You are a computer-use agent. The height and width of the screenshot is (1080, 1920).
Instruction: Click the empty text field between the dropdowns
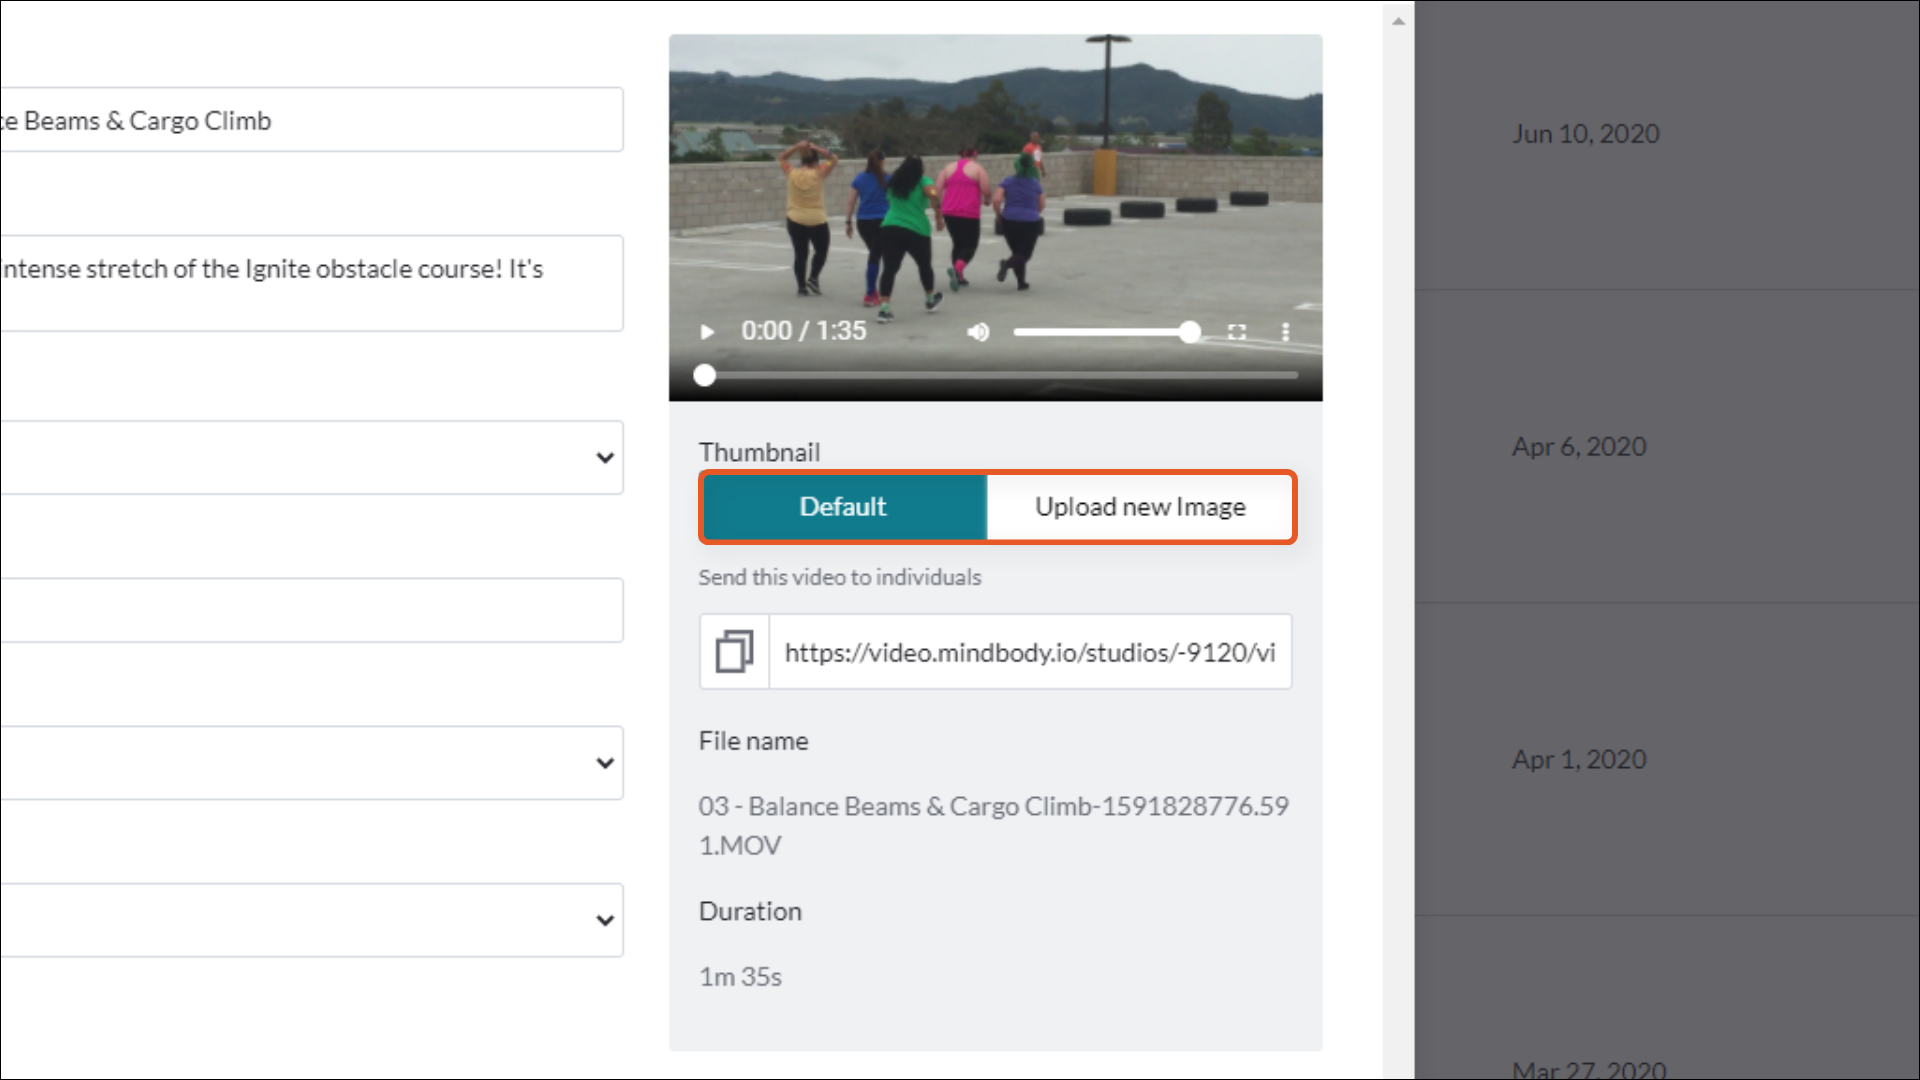(x=311, y=610)
